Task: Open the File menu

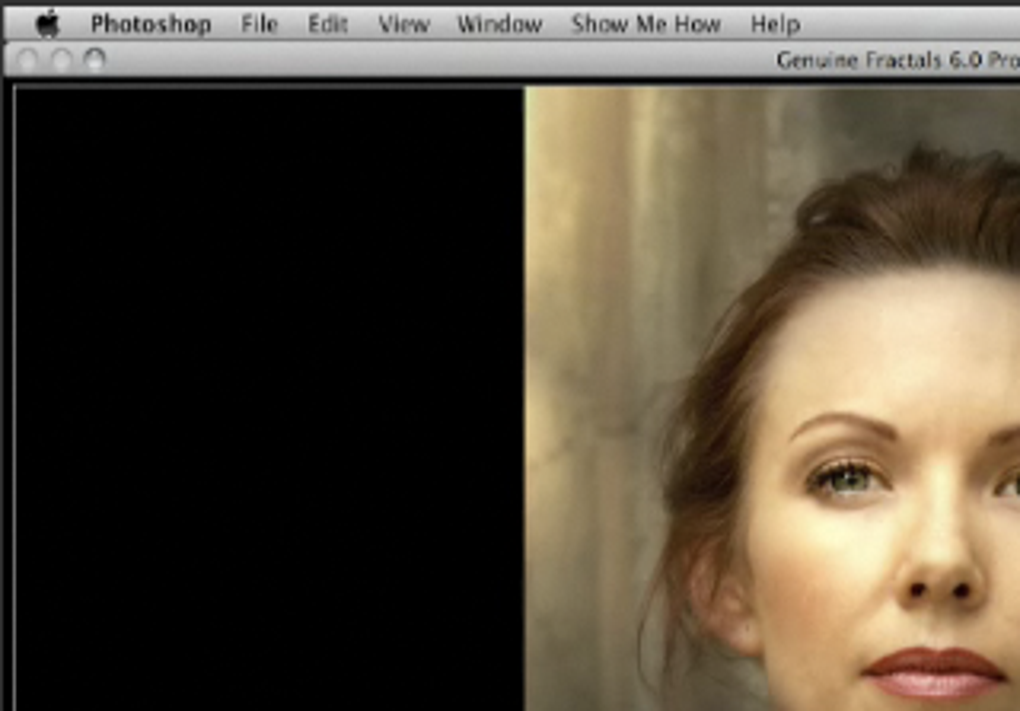Action: 260,25
